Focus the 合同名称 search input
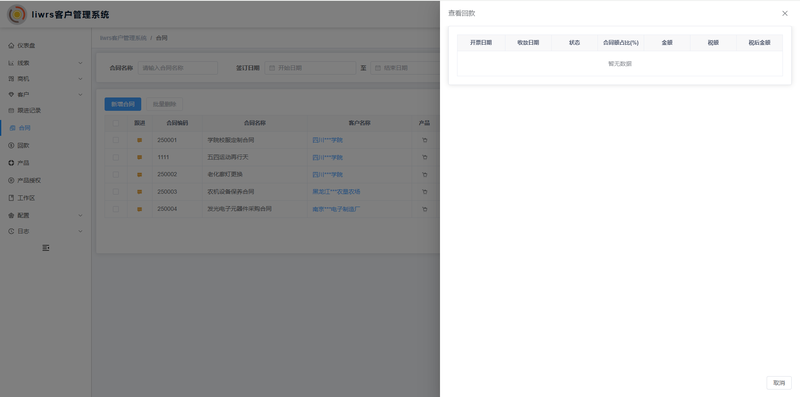This screenshot has width=800, height=397. click(178, 68)
